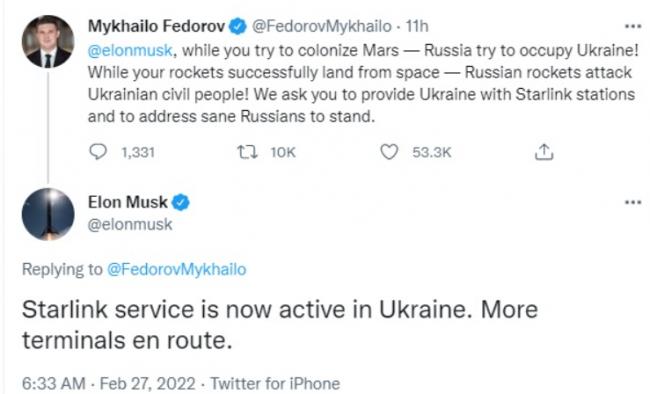Click Elon Musk's verified badge
This screenshot has width=650, height=394.
pyautogui.click(x=180, y=202)
